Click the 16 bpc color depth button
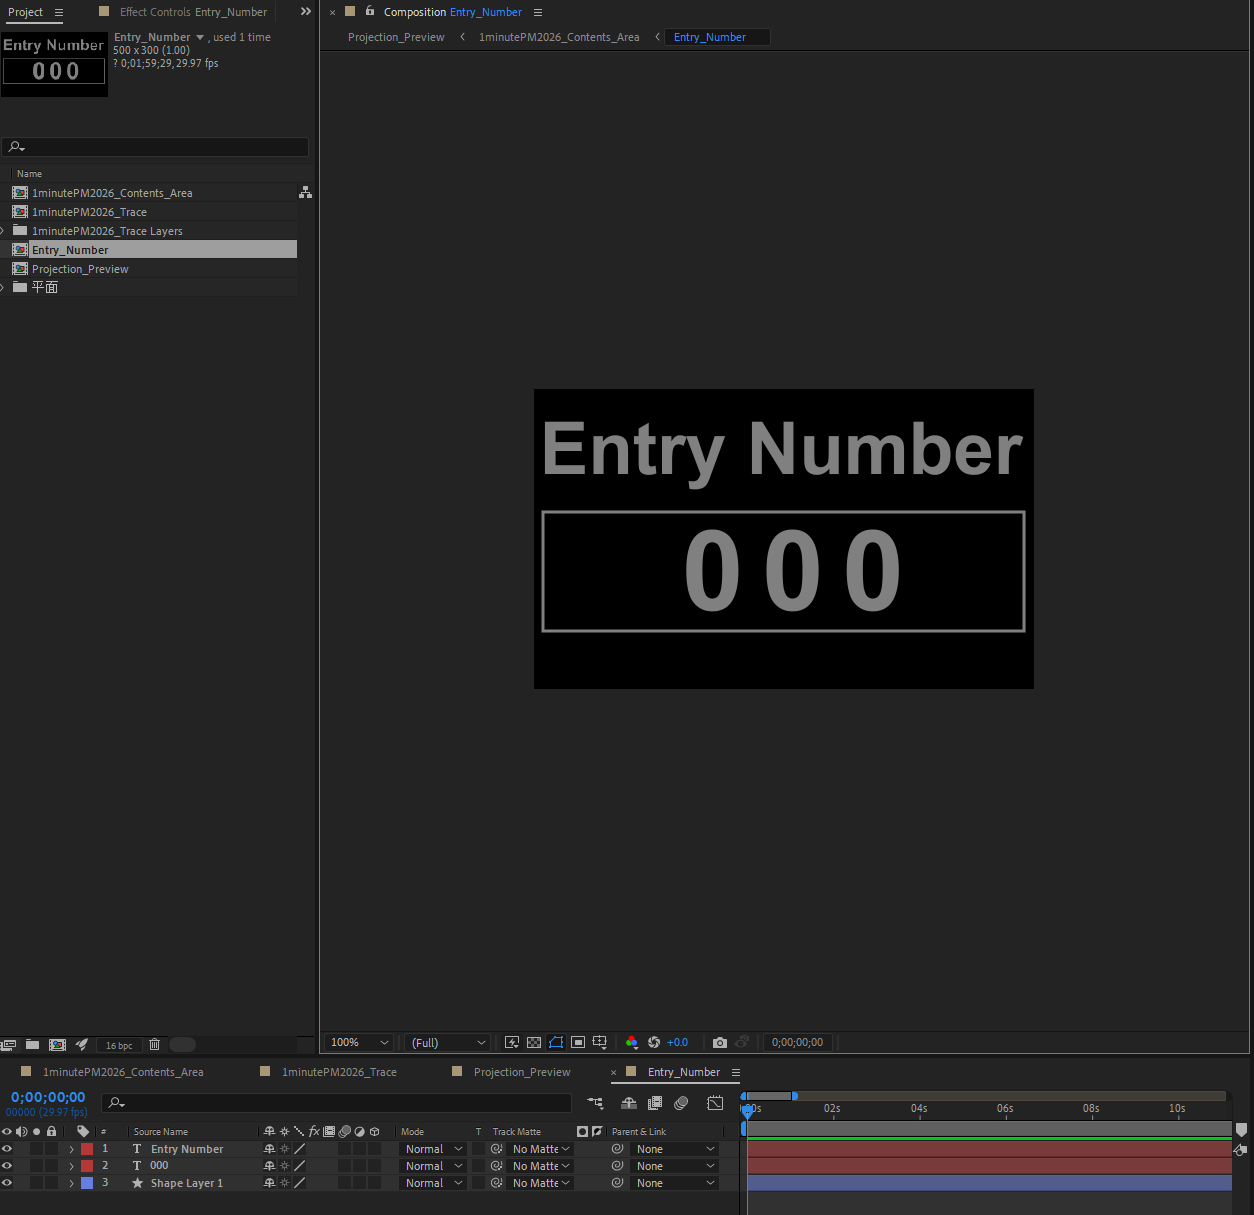The image size is (1254, 1215). [119, 1045]
